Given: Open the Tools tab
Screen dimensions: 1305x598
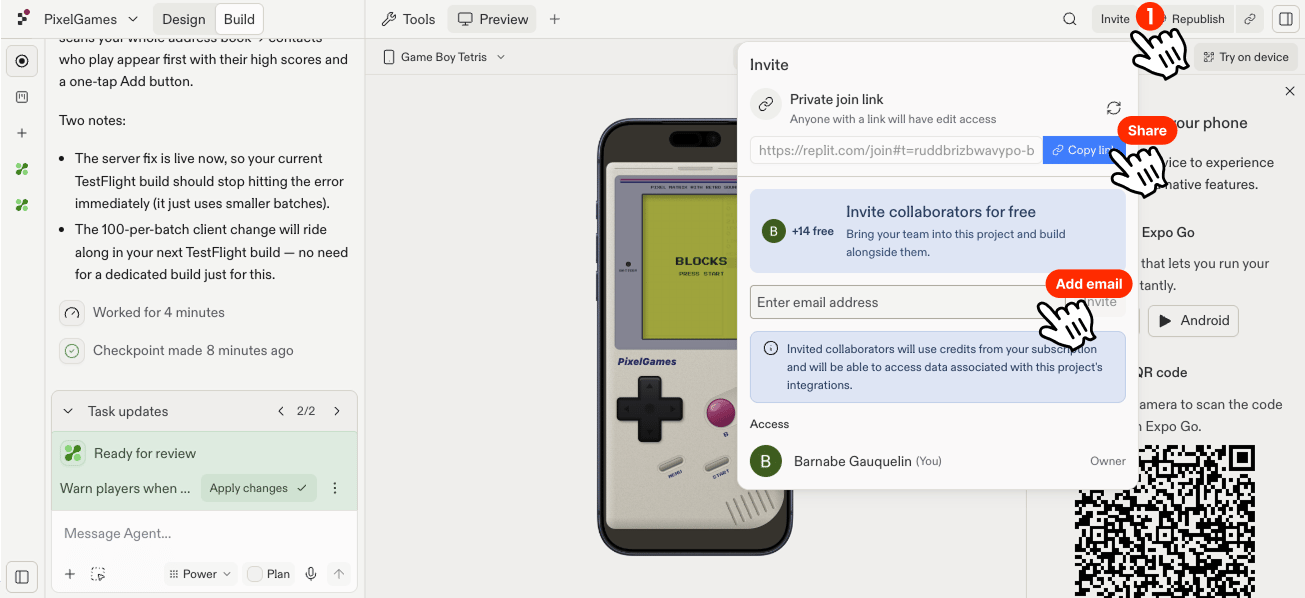Looking at the screenshot, I should tap(408, 19).
